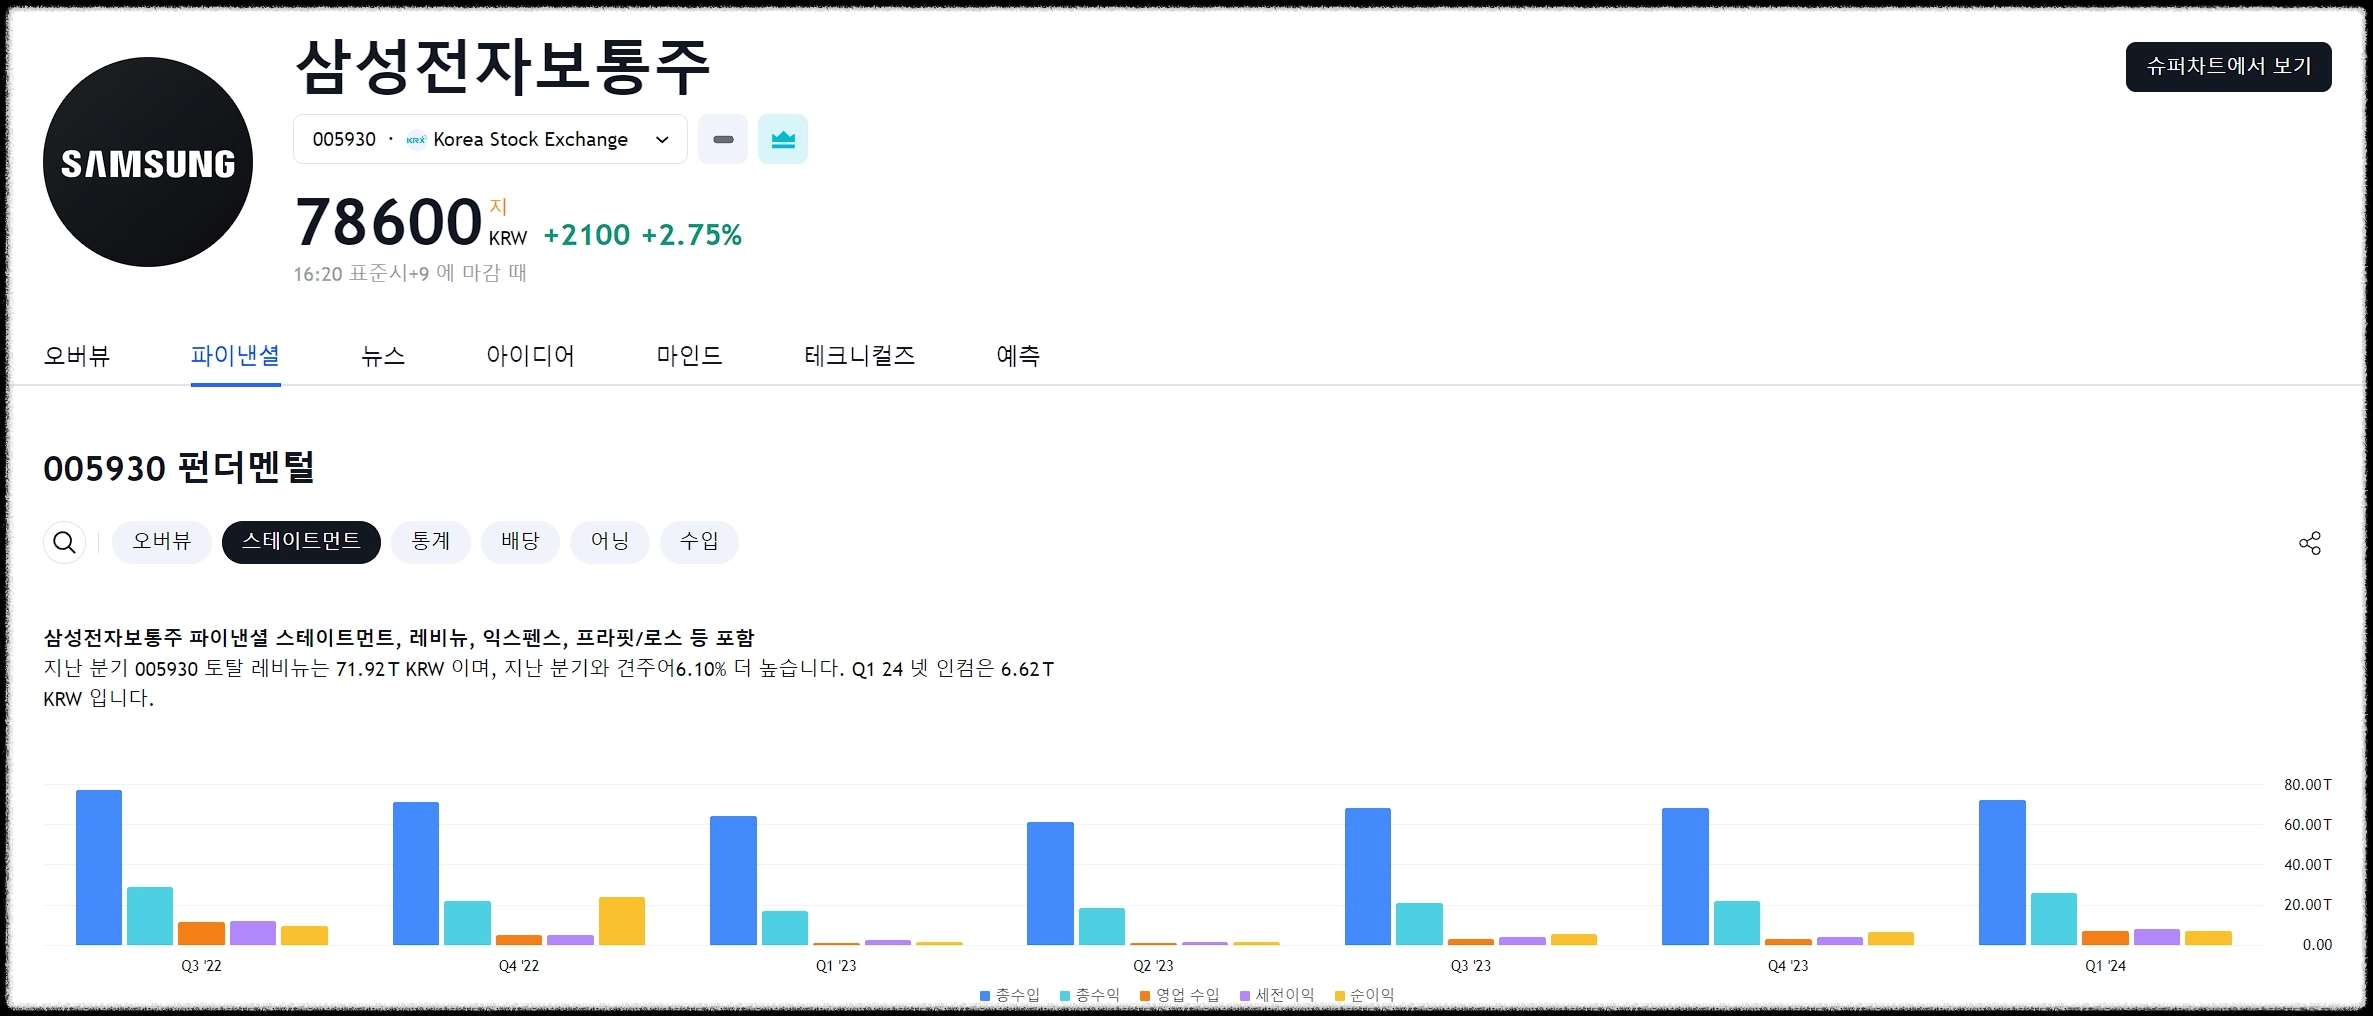Open the 예측 tab
2373x1016 pixels.
1018,356
